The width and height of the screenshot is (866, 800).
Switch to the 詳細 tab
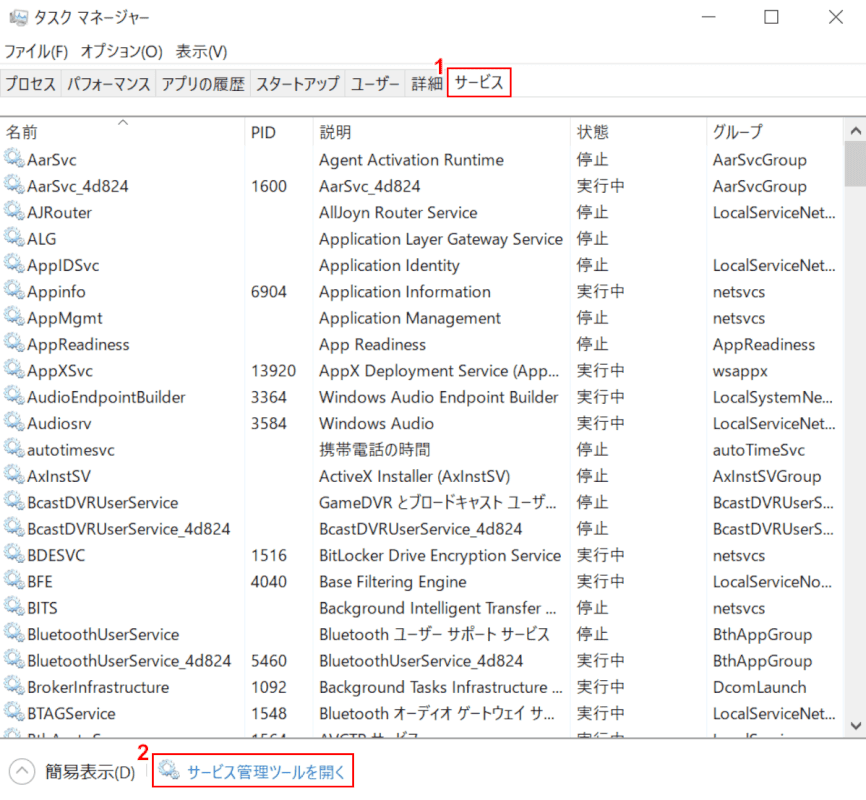pos(426,83)
